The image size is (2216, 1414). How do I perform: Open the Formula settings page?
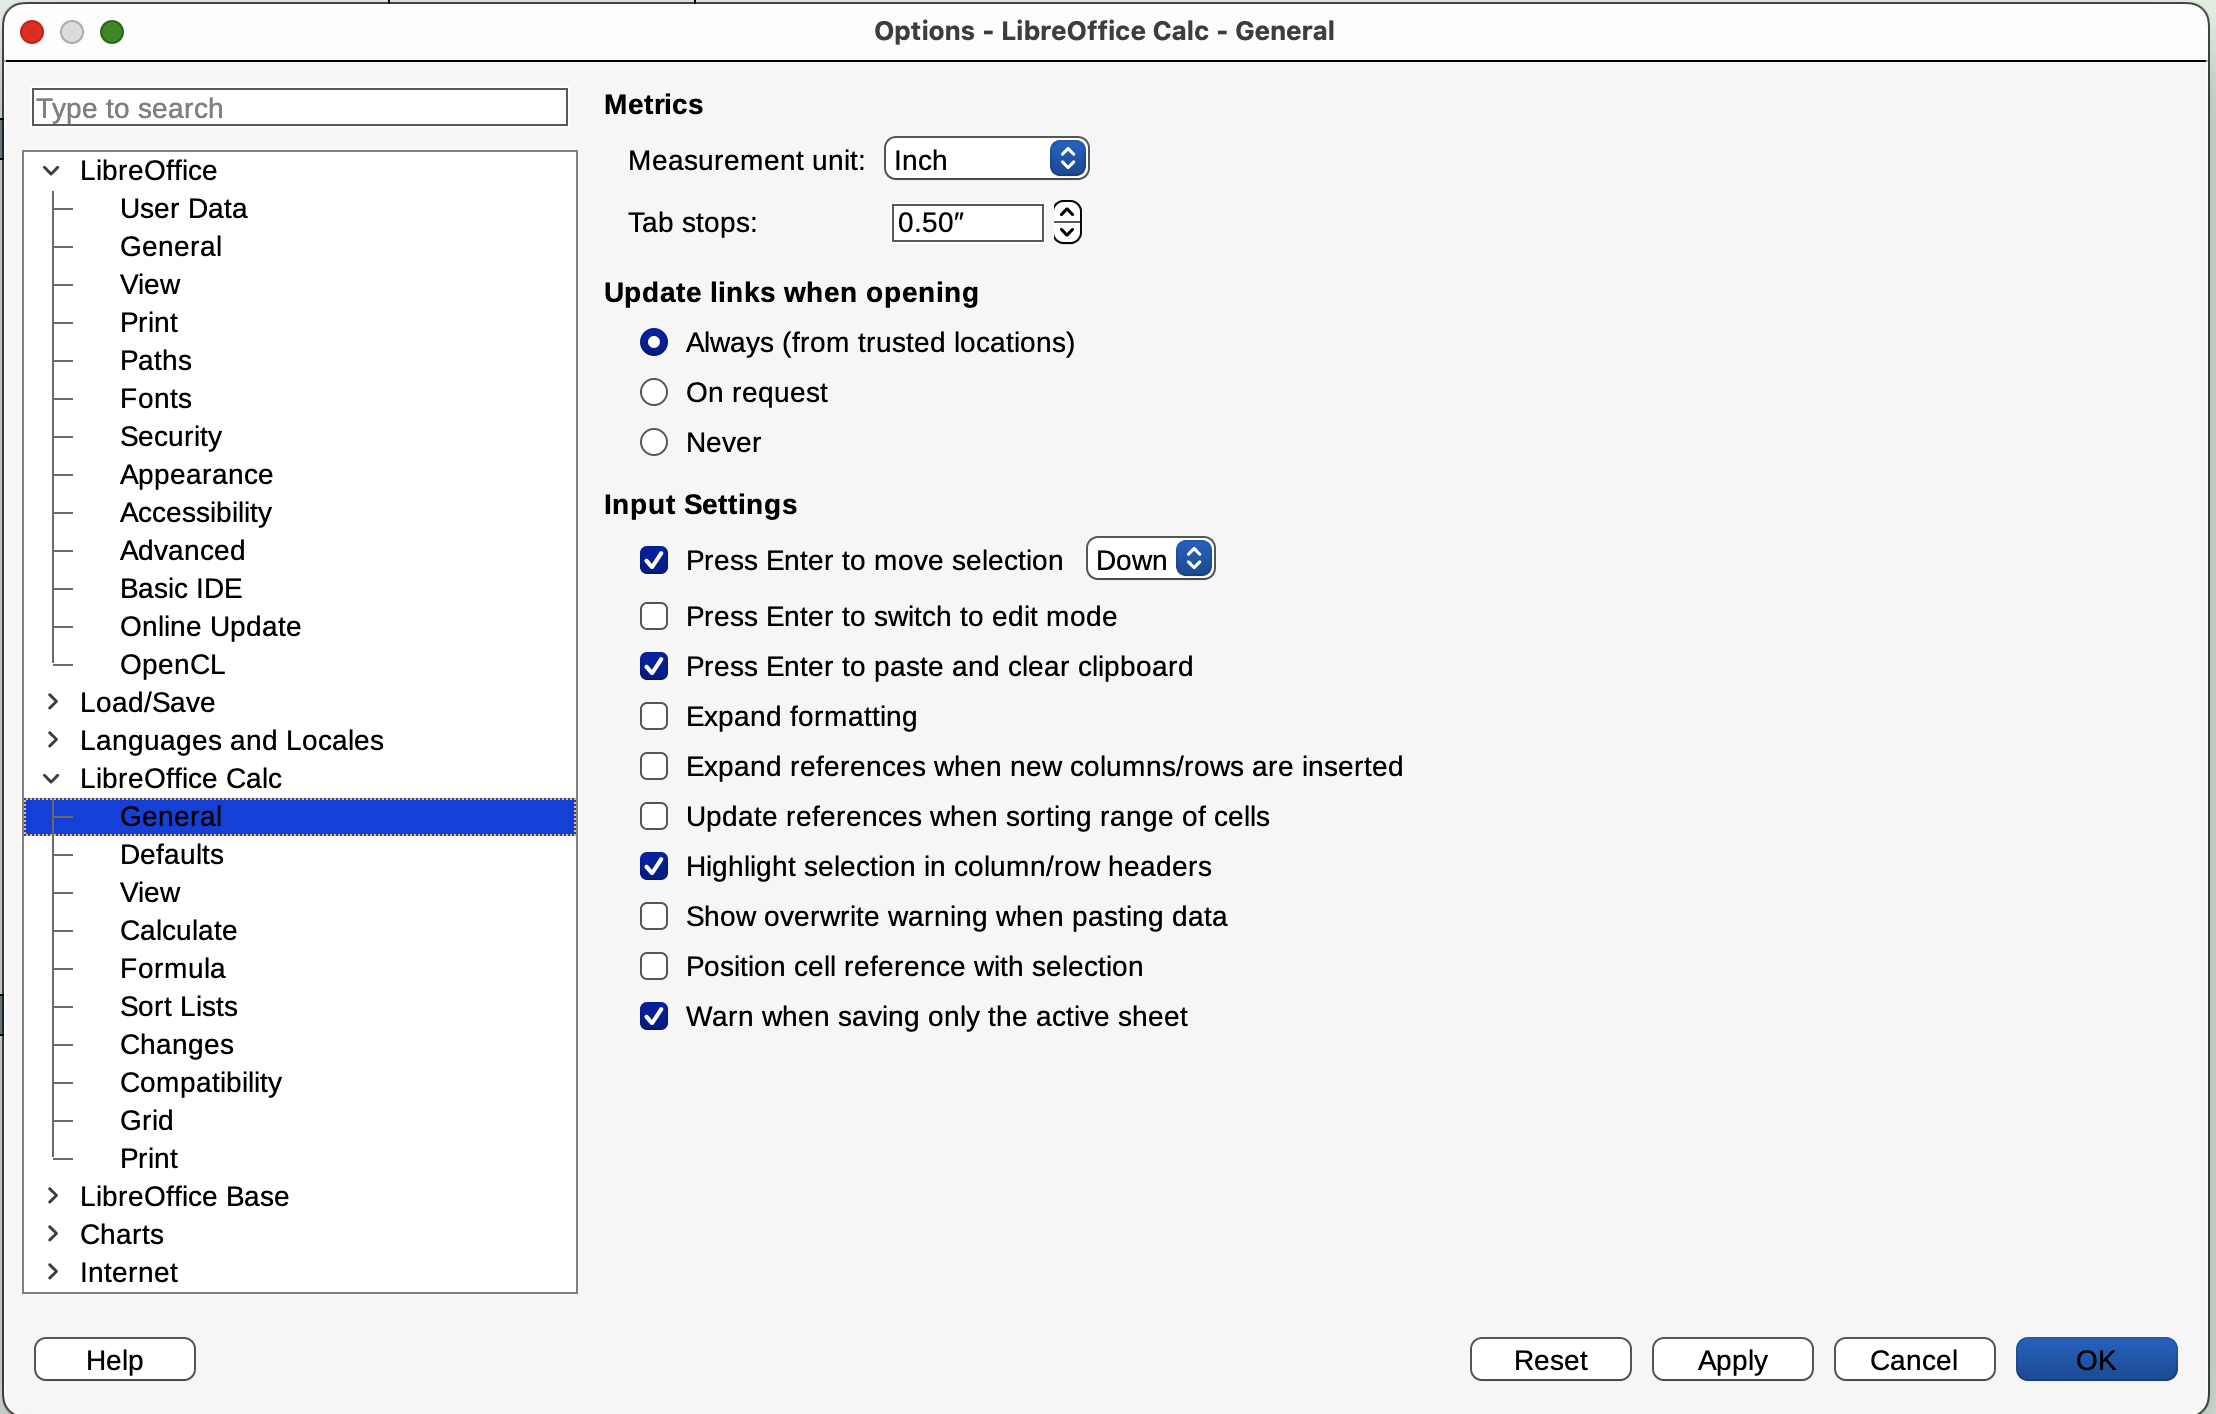[x=173, y=969]
